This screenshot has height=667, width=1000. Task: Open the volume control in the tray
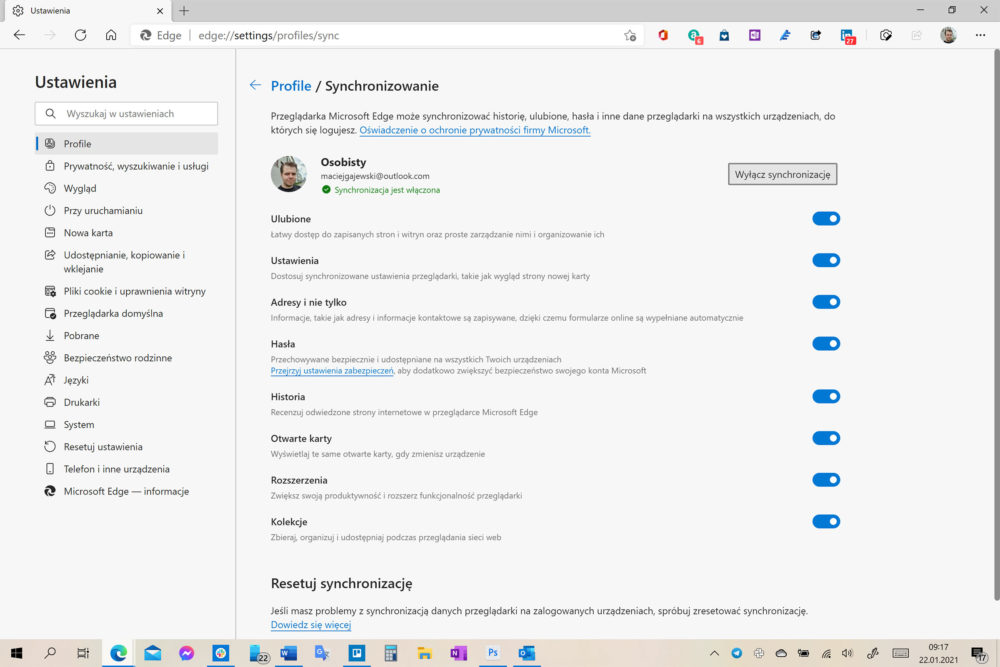(847, 653)
